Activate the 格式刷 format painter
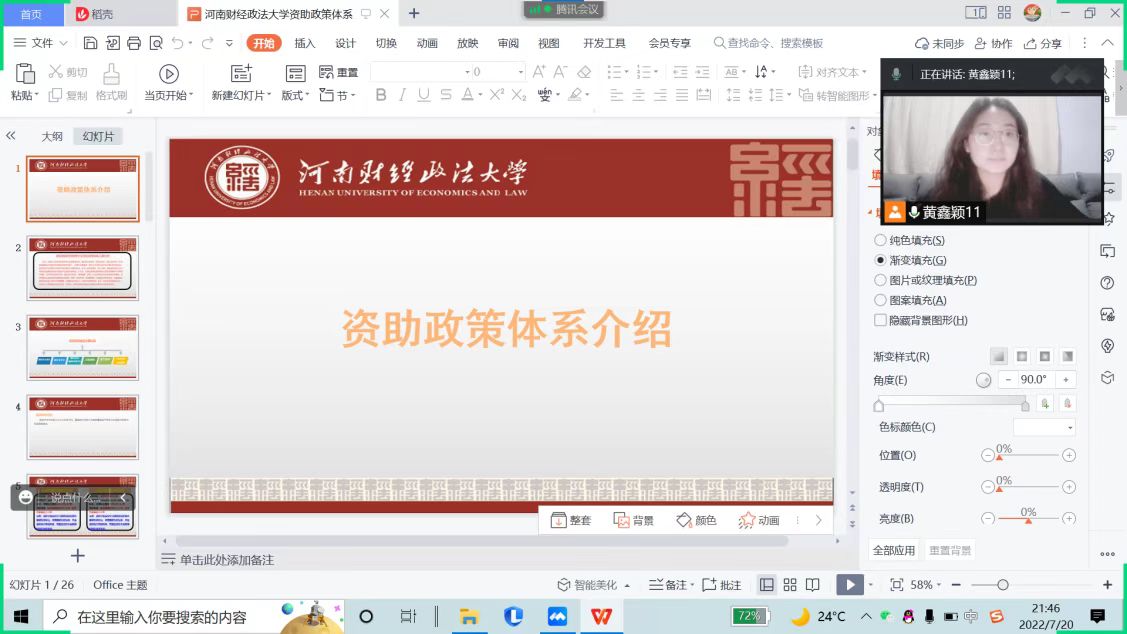 pos(111,82)
